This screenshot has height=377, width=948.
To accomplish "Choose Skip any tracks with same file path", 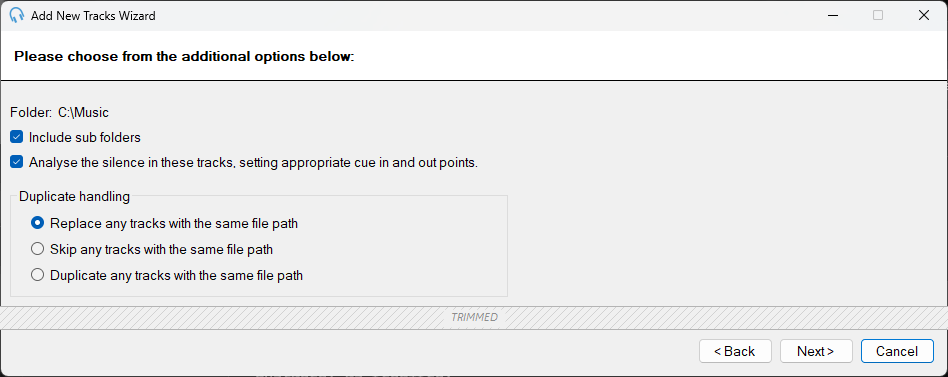I will click(37, 249).
